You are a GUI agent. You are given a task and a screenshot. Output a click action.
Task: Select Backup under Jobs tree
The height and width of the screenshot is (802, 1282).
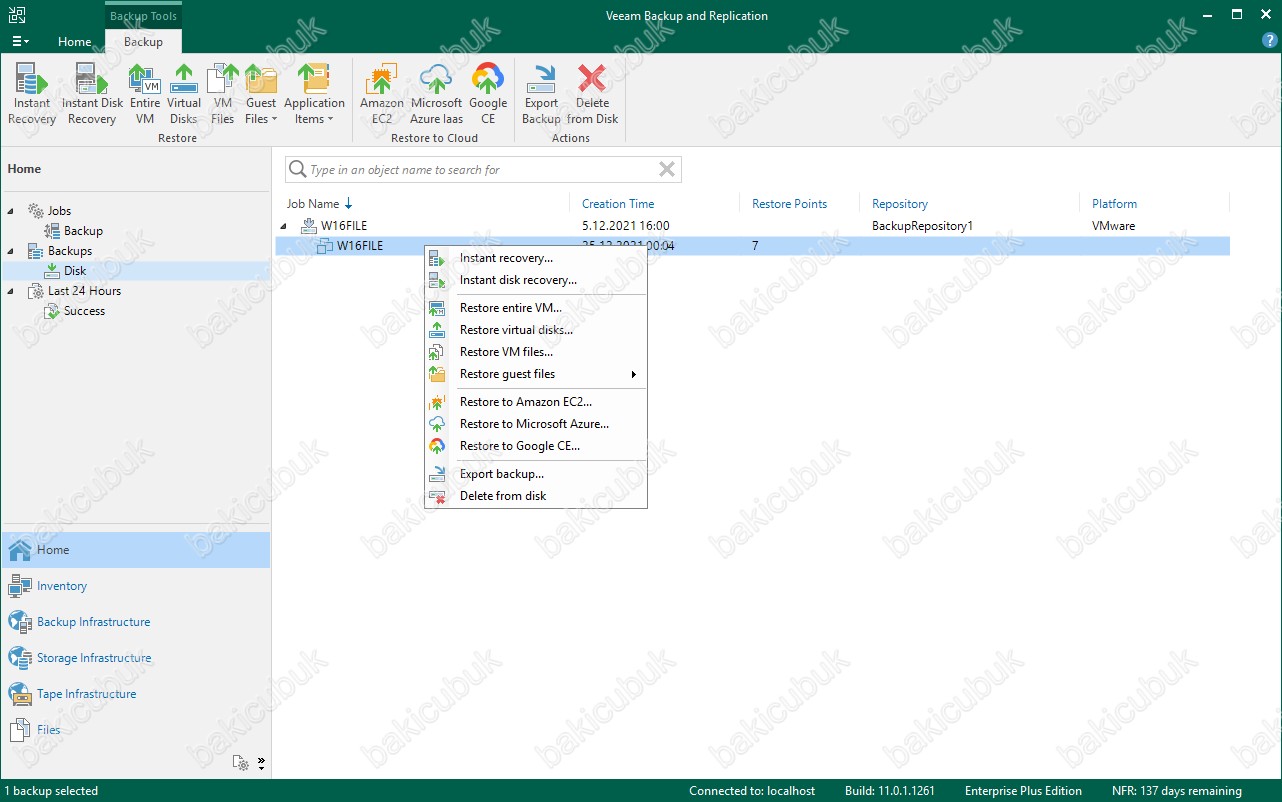click(x=83, y=231)
